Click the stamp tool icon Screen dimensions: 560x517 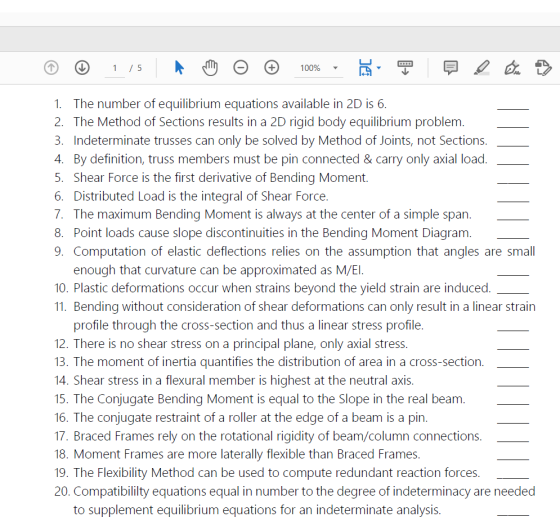[x=543, y=67]
